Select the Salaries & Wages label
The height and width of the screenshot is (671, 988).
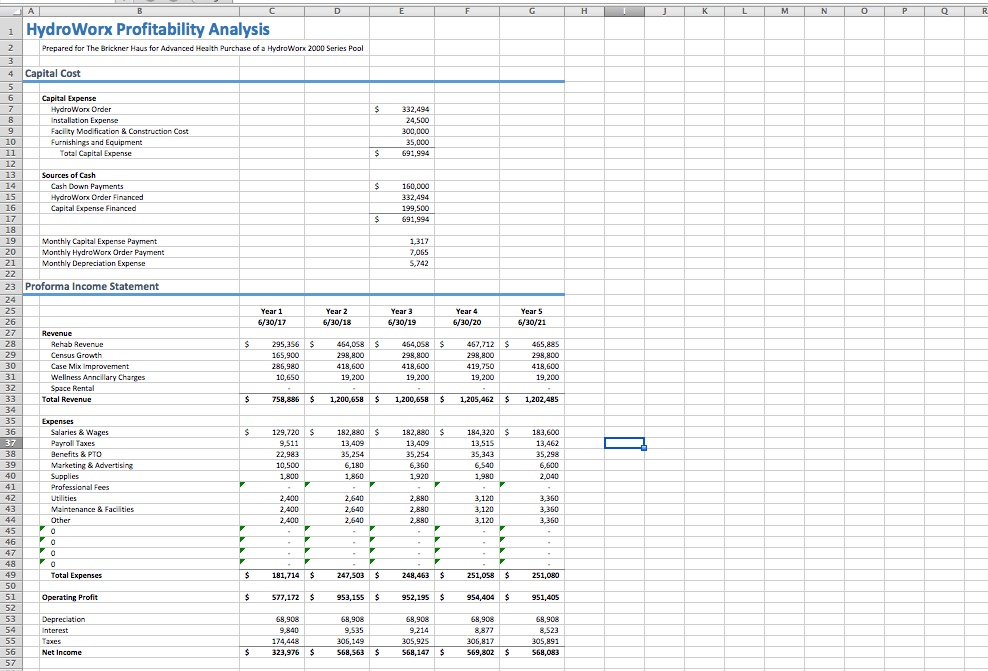[79, 433]
